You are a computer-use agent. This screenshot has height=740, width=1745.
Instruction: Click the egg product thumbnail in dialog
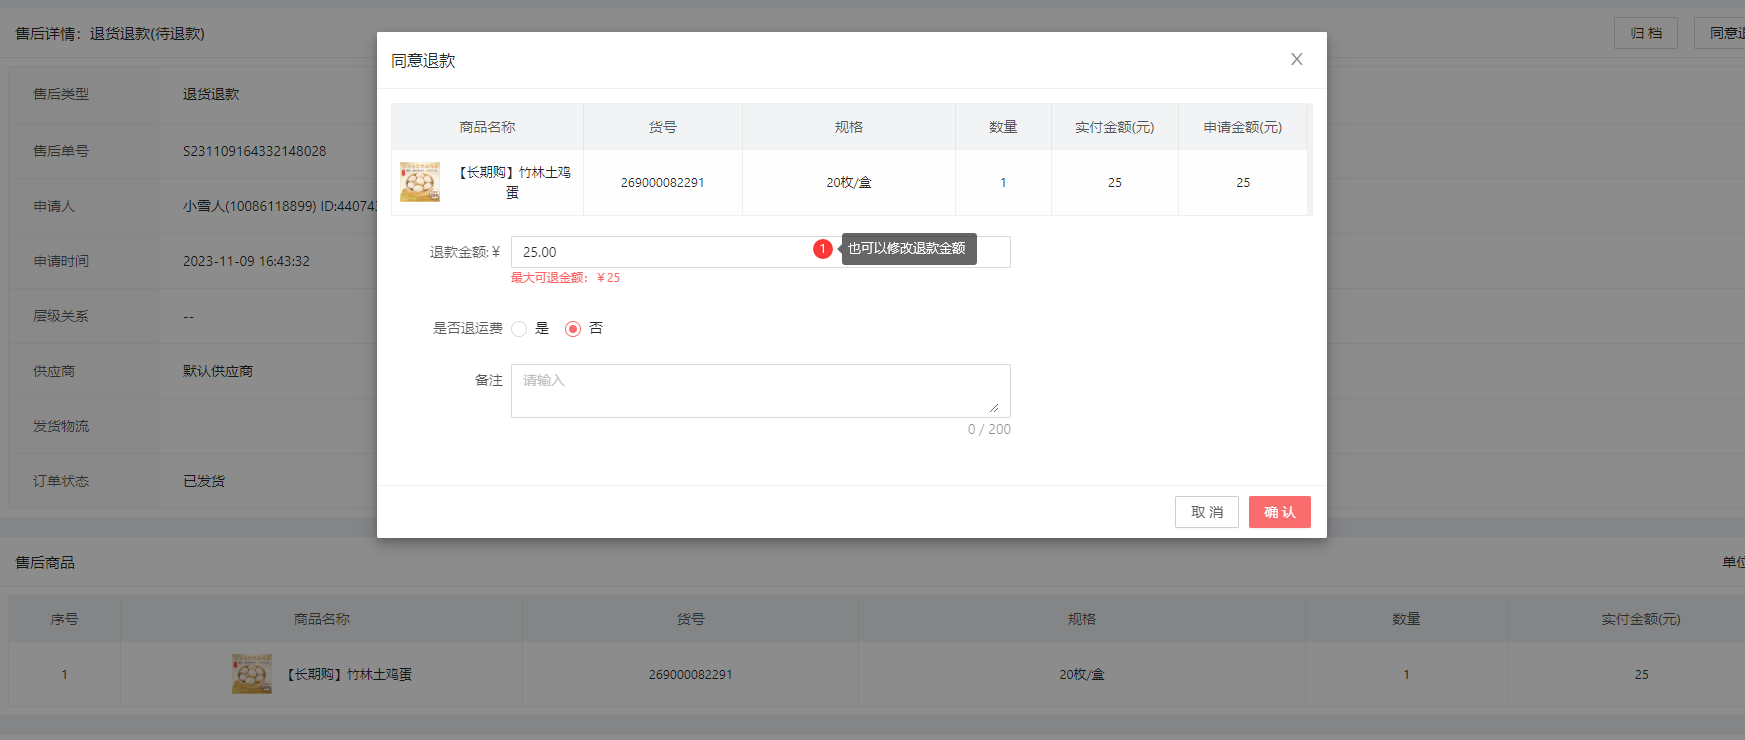pos(420,182)
